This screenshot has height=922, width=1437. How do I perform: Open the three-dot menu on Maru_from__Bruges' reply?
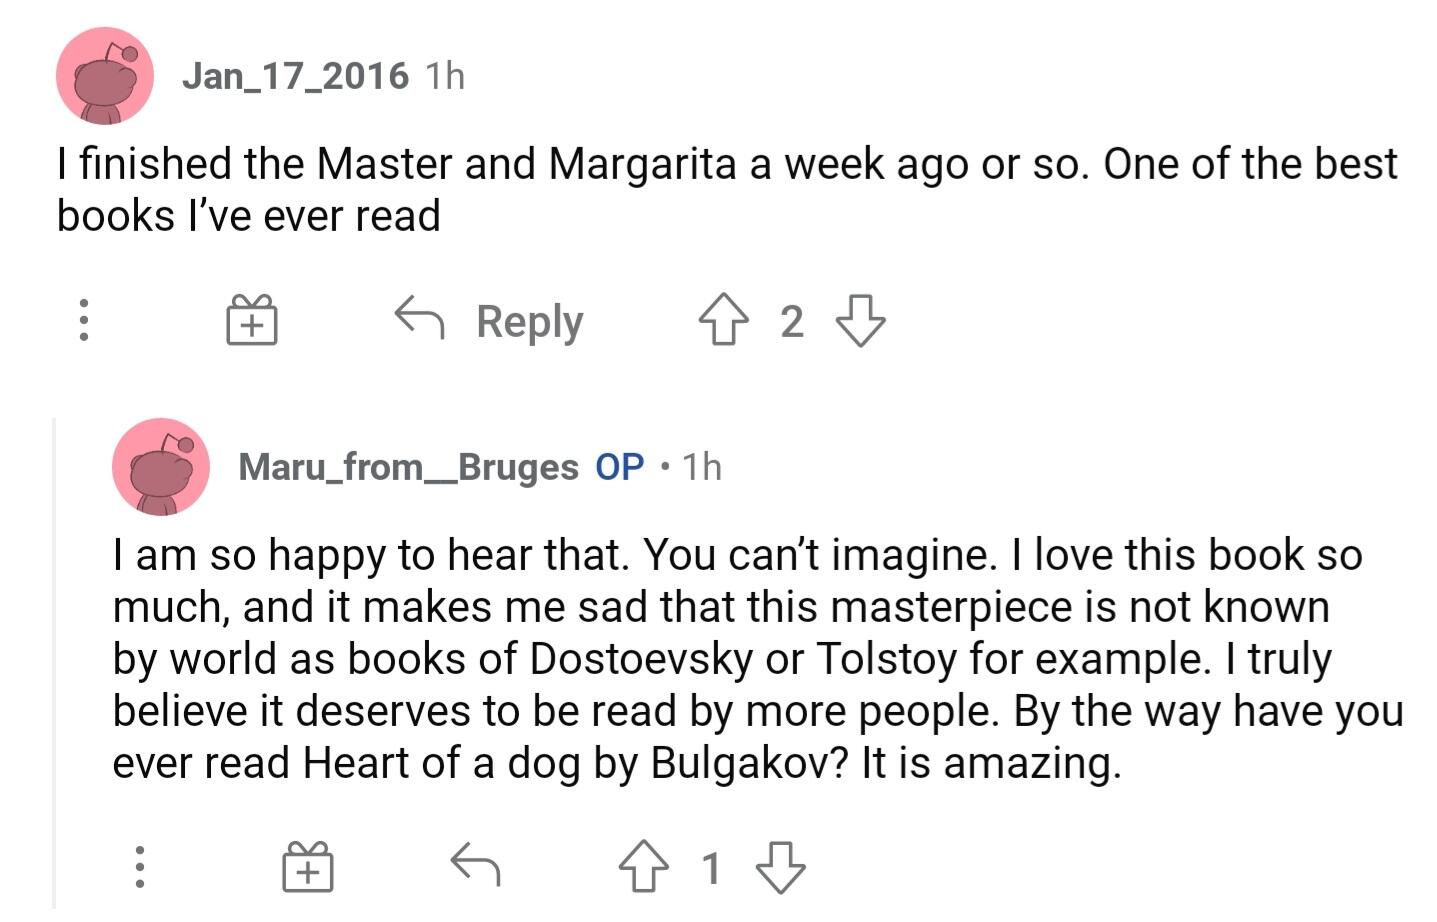point(140,866)
